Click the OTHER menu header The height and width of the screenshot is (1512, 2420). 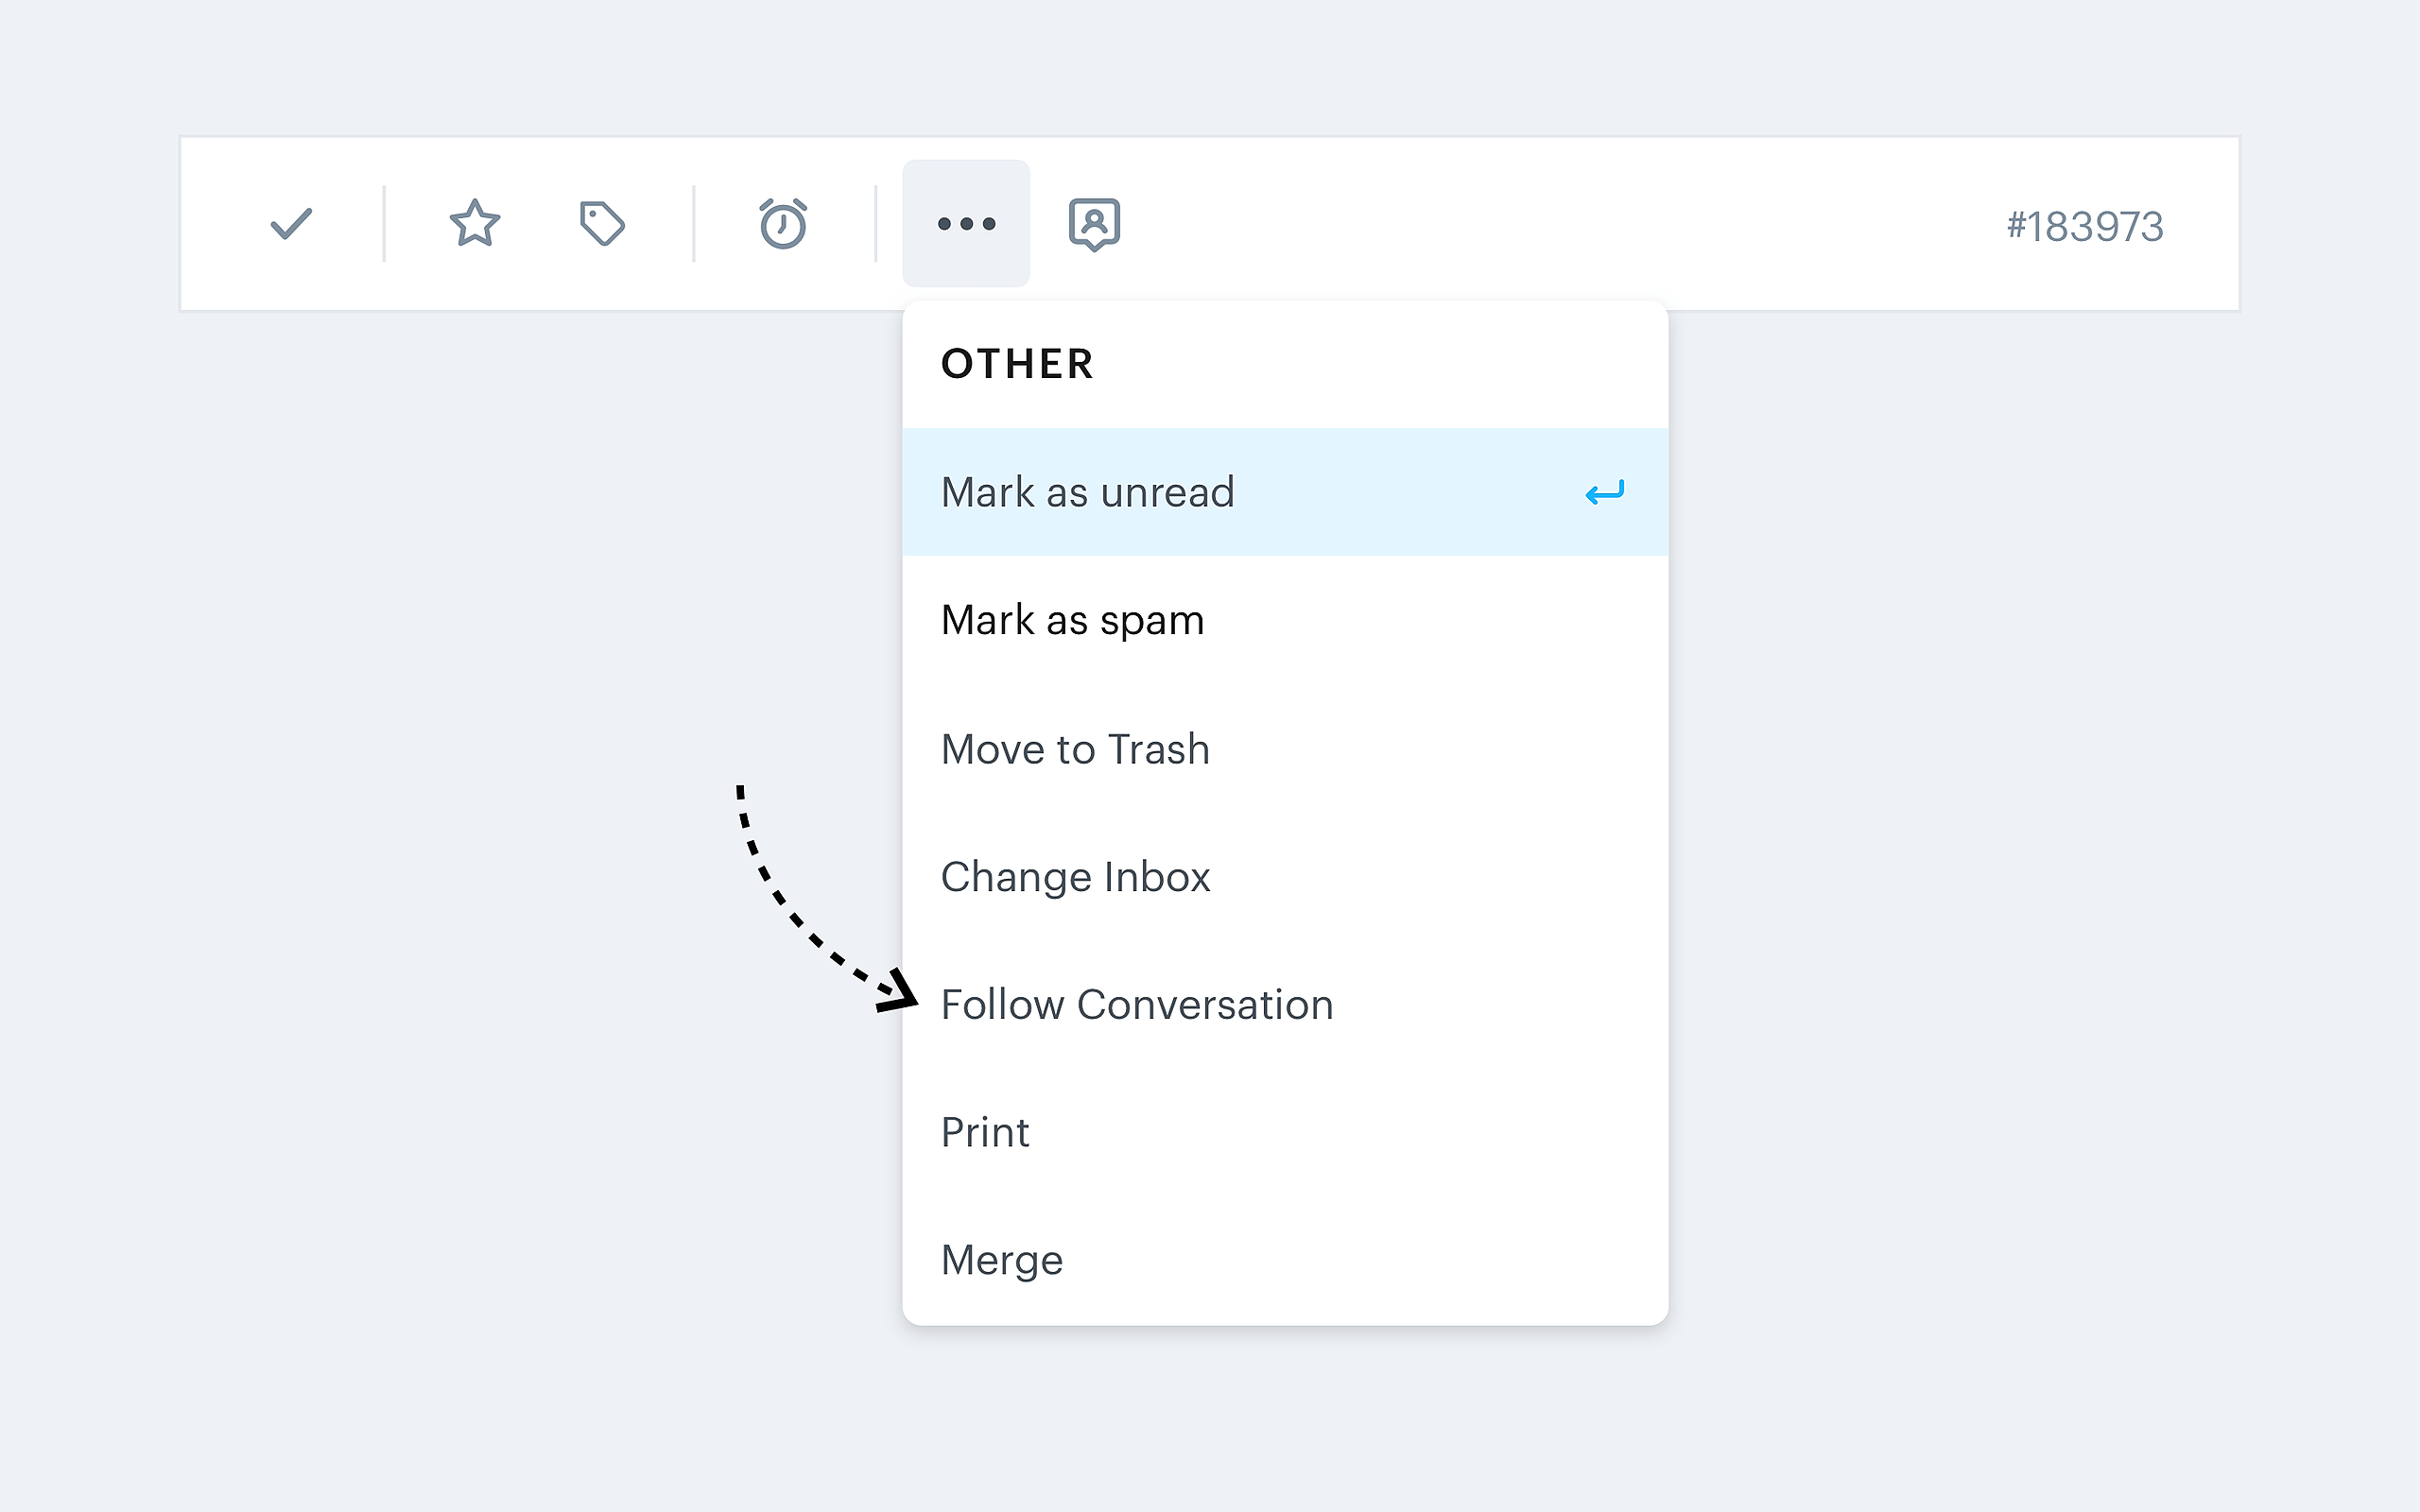(1017, 364)
